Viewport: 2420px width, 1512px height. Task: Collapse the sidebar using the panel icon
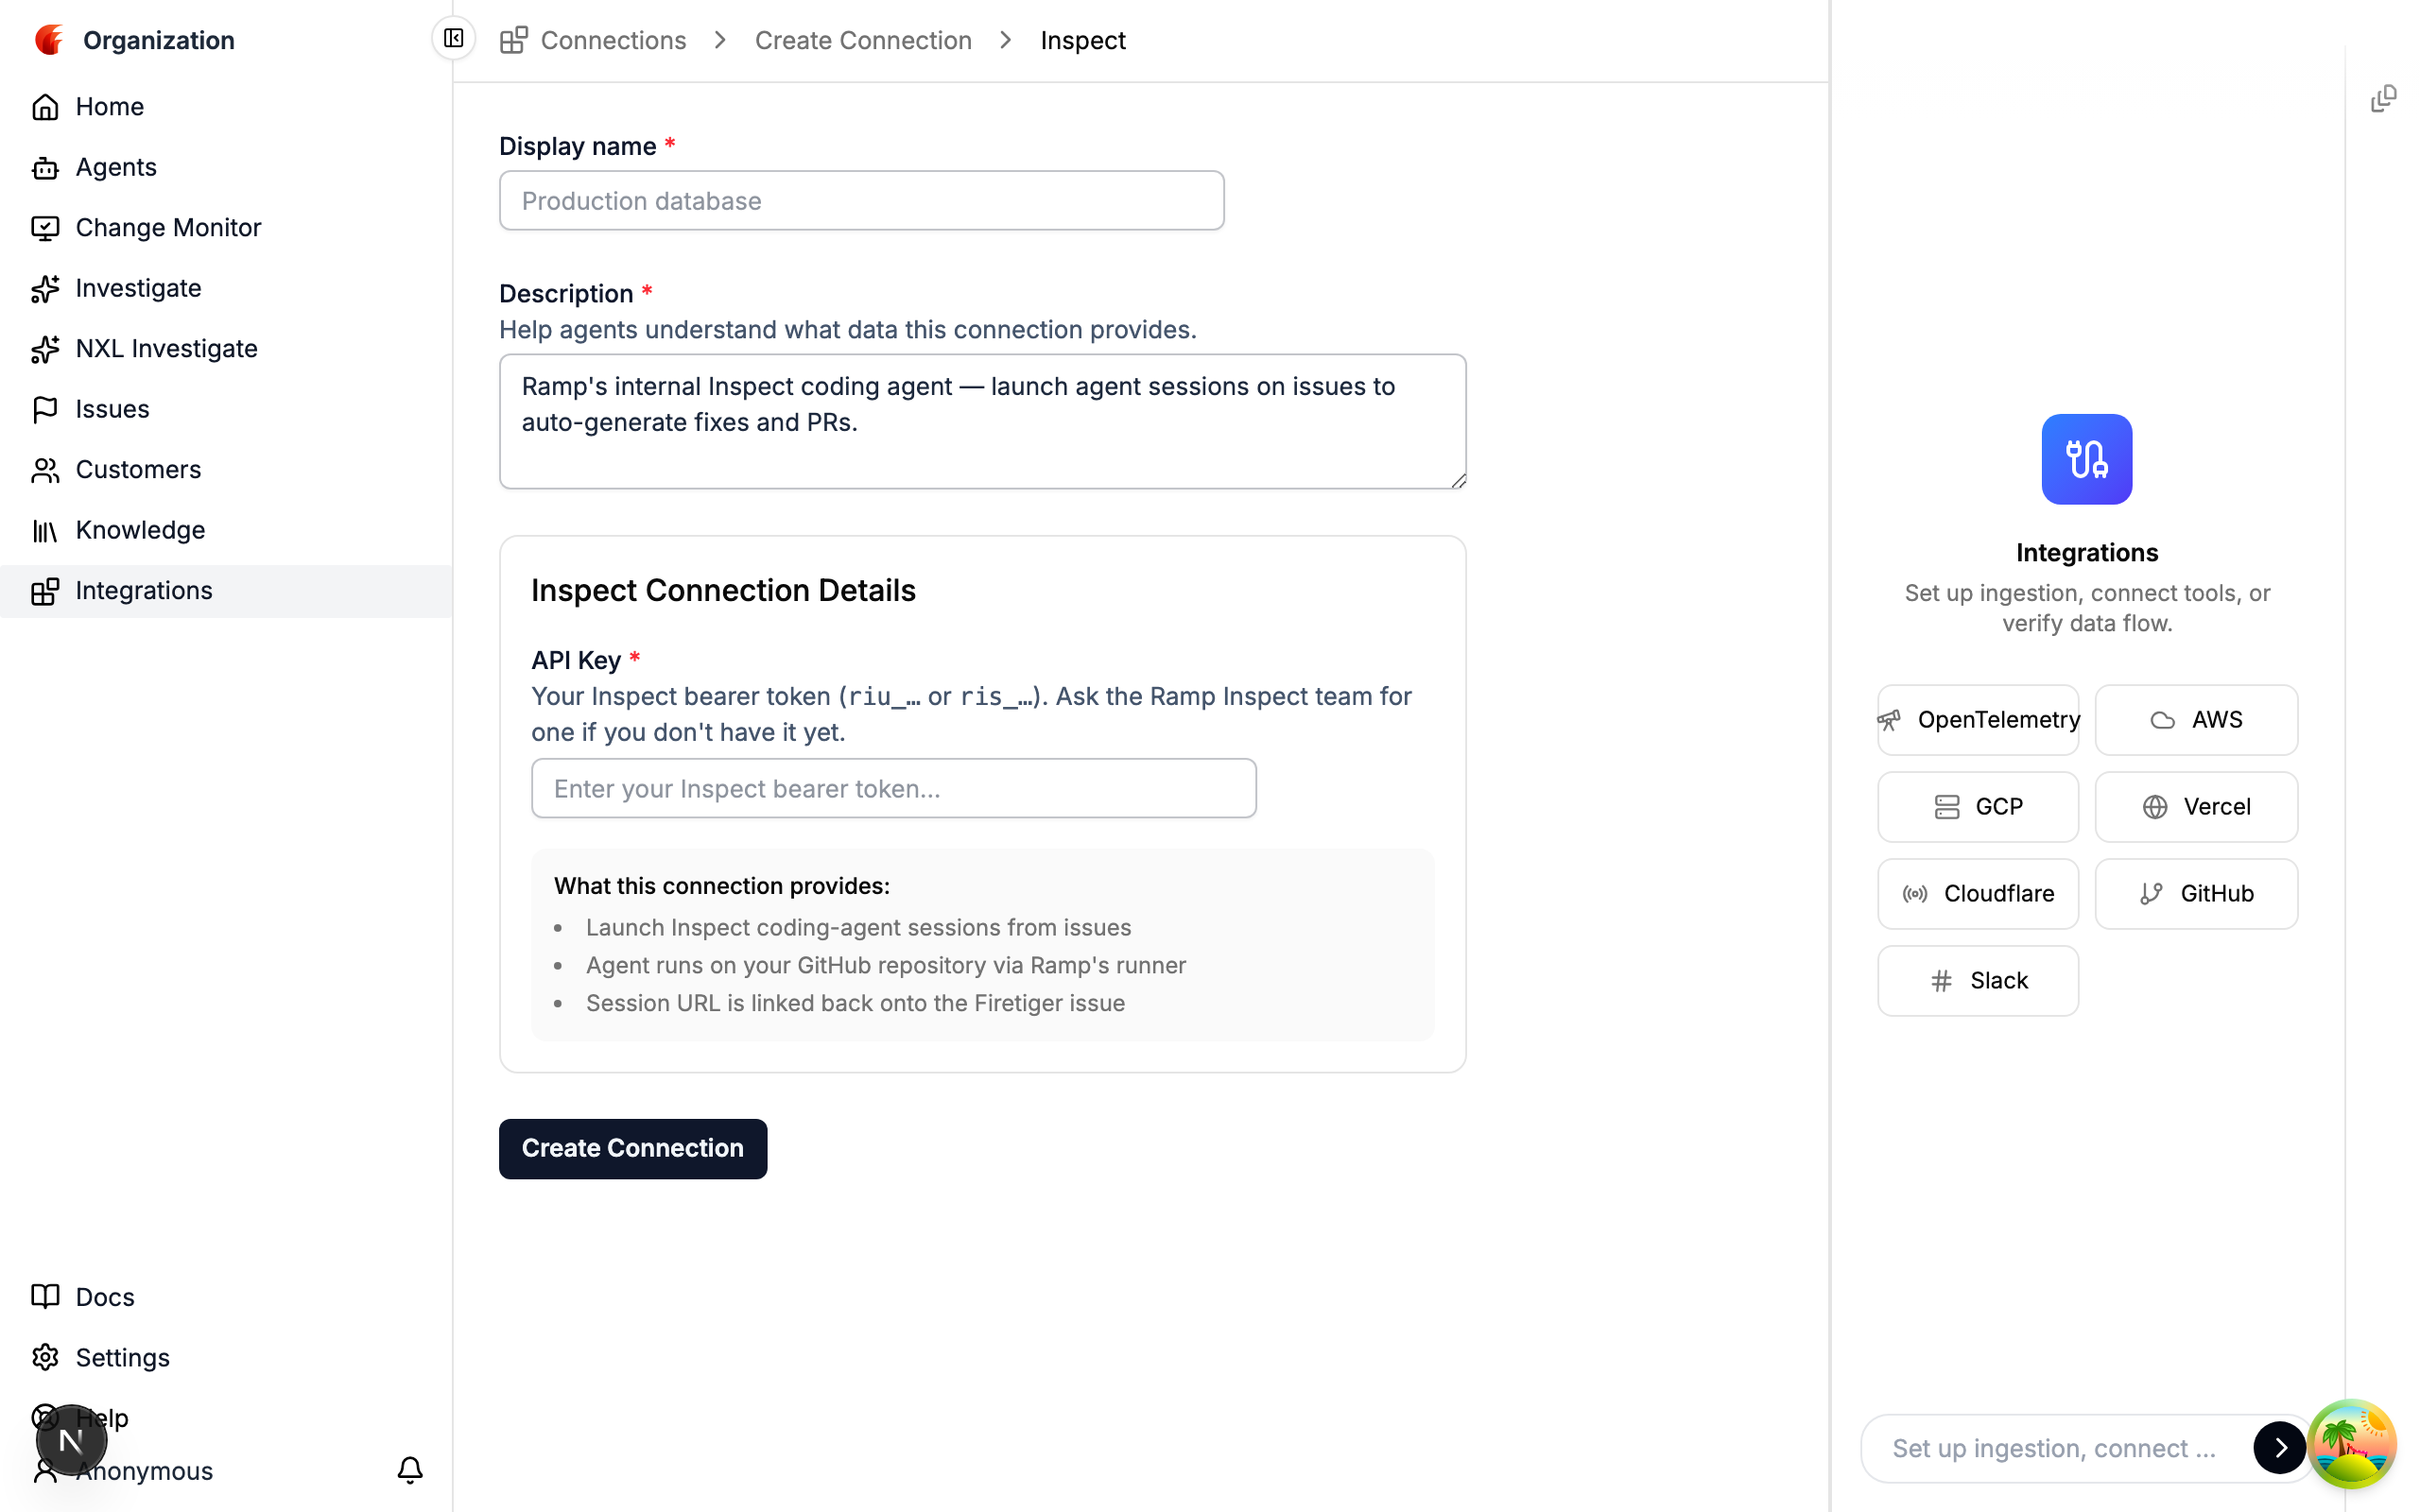454,39
